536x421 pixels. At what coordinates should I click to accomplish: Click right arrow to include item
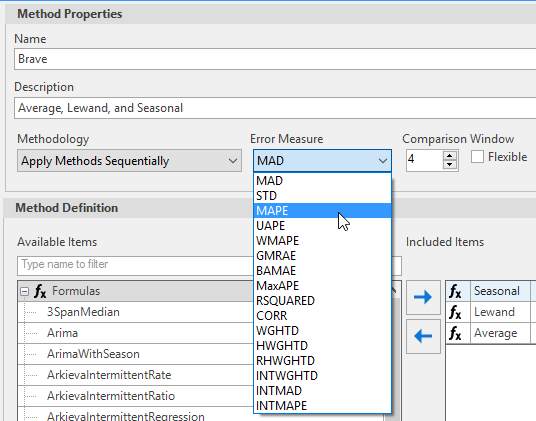tap(423, 297)
